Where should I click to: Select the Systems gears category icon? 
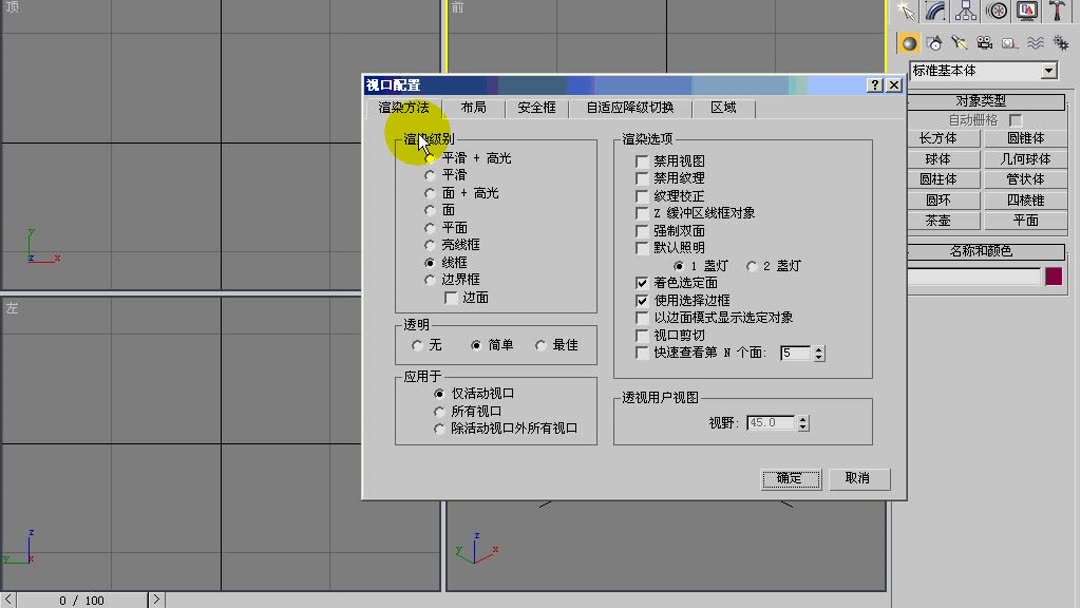coord(1062,43)
